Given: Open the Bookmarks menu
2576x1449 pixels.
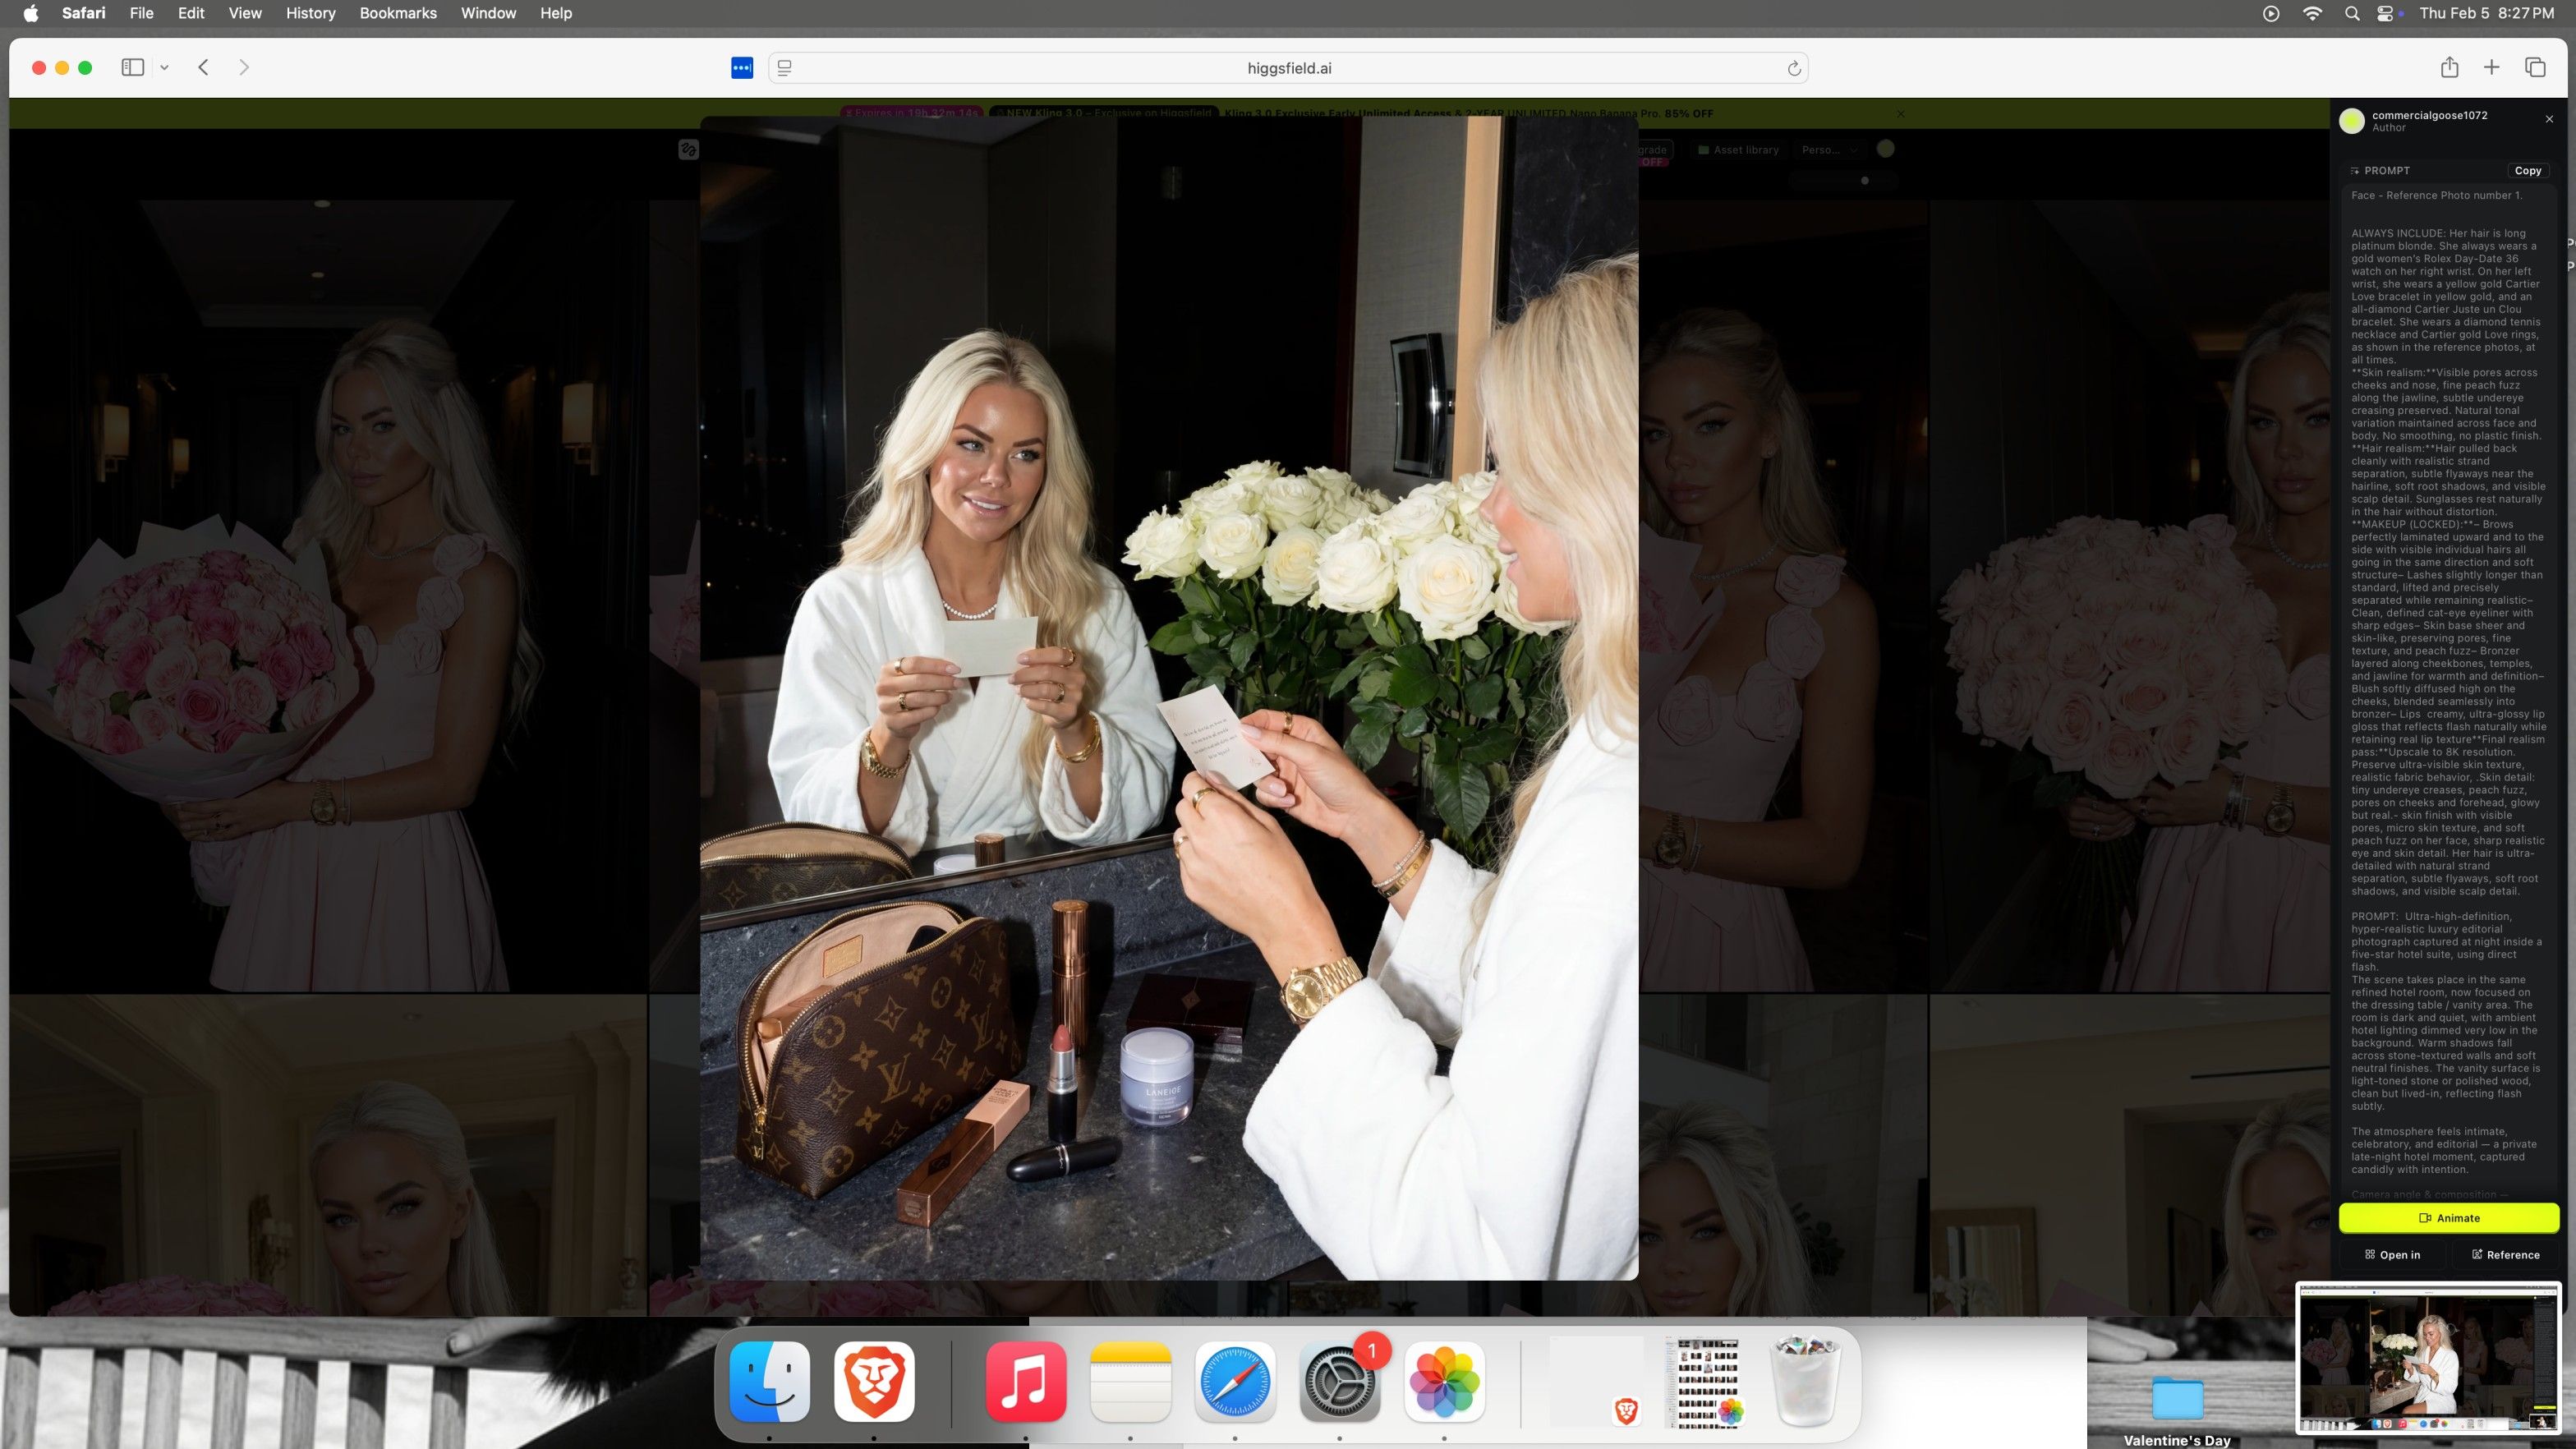Looking at the screenshot, I should 397,13.
